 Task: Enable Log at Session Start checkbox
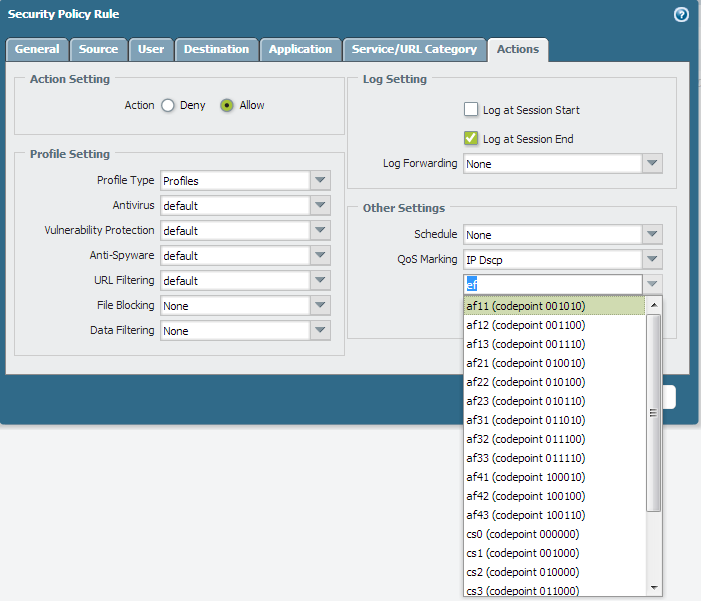click(471, 110)
